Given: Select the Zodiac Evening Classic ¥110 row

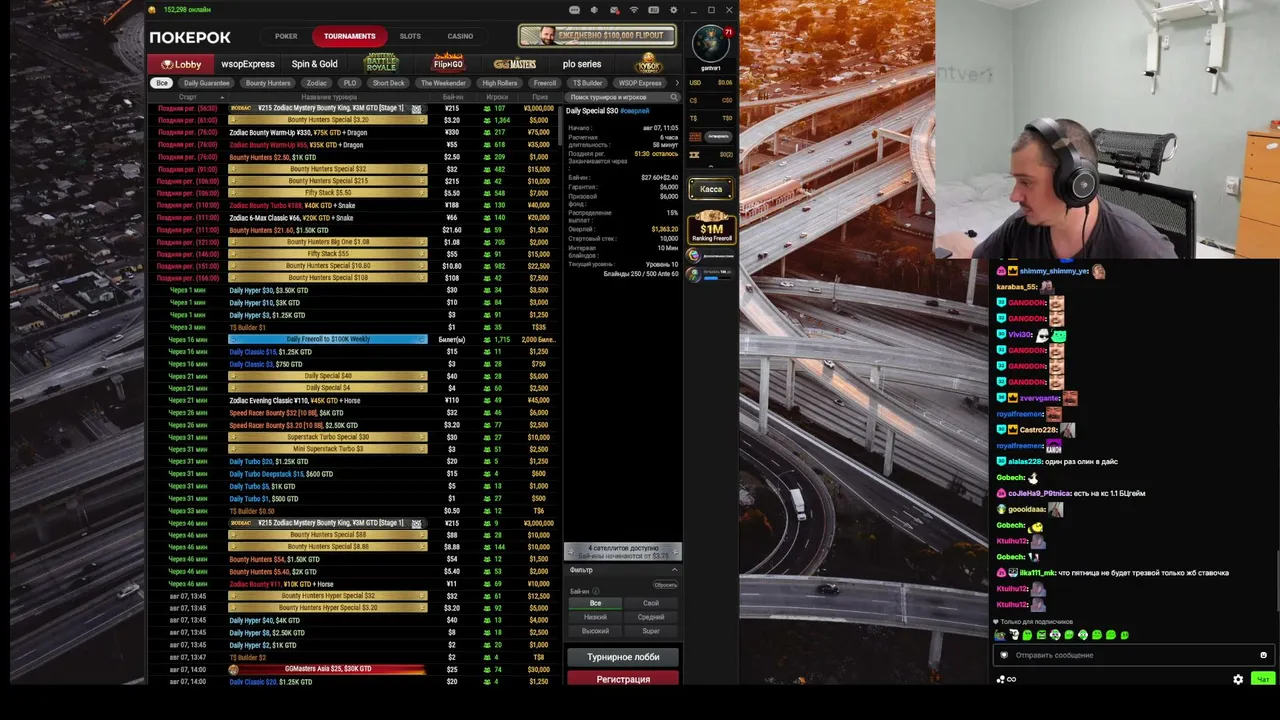Looking at the screenshot, I should tap(355, 400).
